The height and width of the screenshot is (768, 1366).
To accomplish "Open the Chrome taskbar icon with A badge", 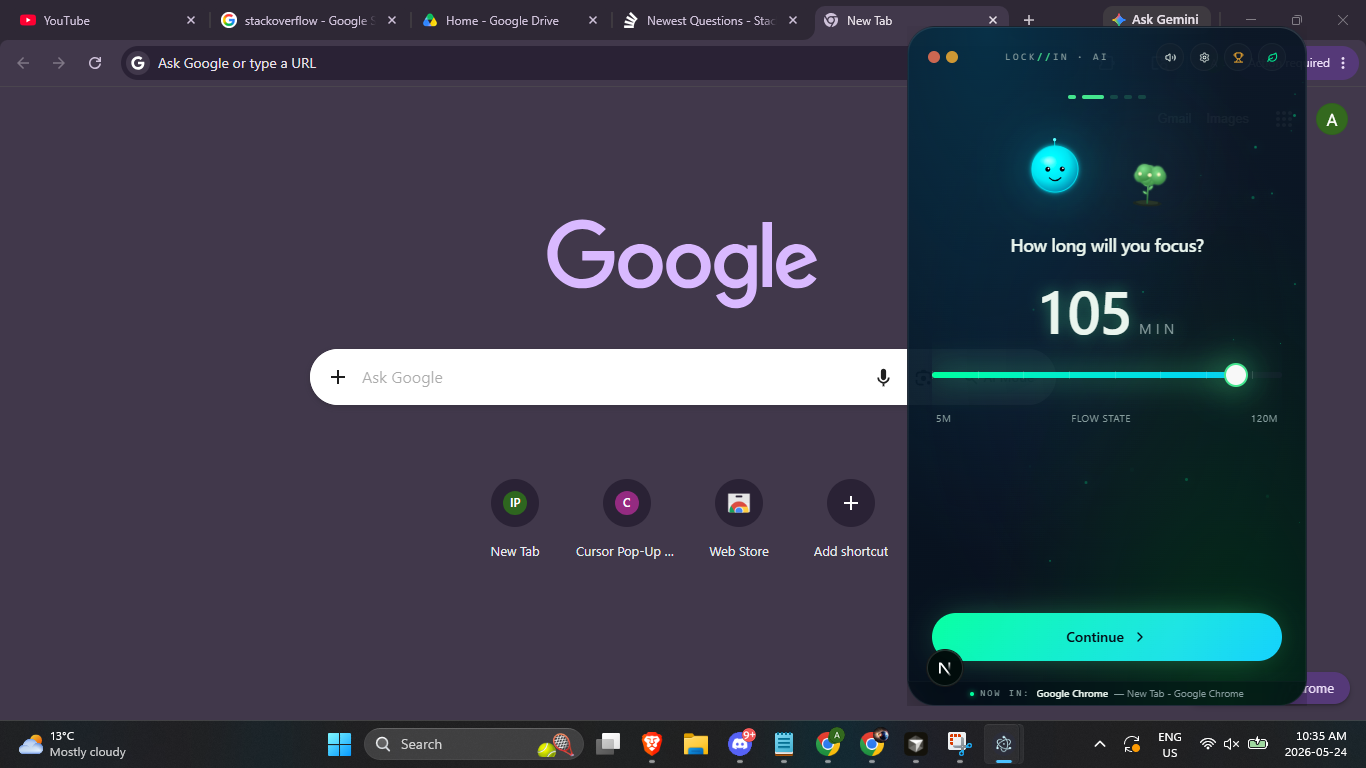I will [x=828, y=744].
